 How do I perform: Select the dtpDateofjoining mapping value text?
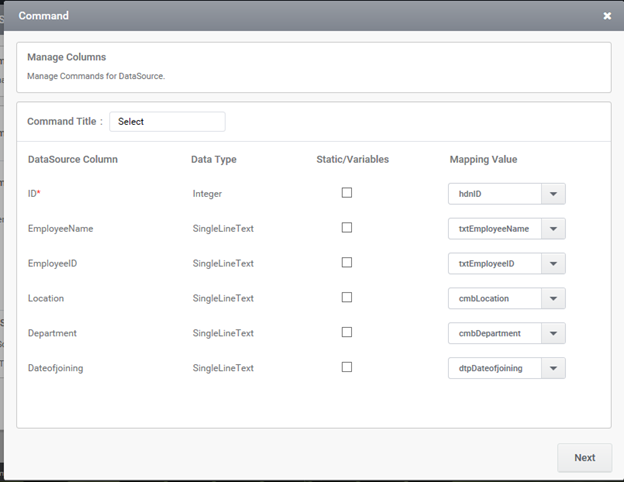click(490, 368)
